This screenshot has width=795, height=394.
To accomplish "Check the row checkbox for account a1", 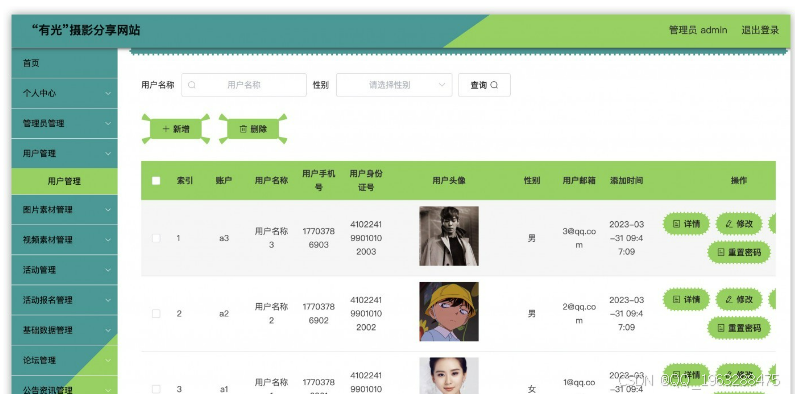I will point(156,389).
